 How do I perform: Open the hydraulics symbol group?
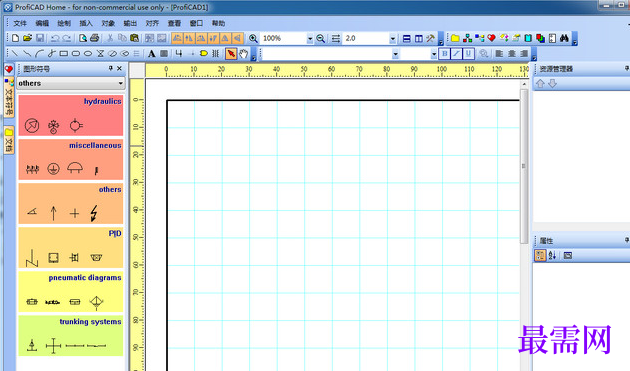point(71,115)
